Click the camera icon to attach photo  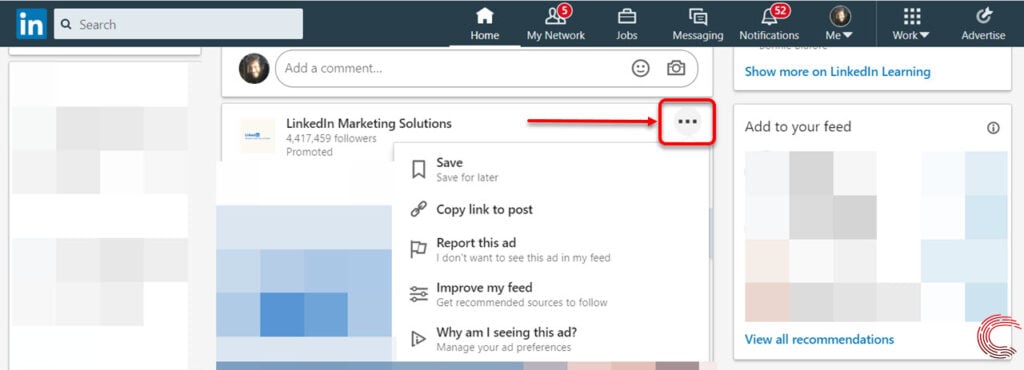pos(676,68)
